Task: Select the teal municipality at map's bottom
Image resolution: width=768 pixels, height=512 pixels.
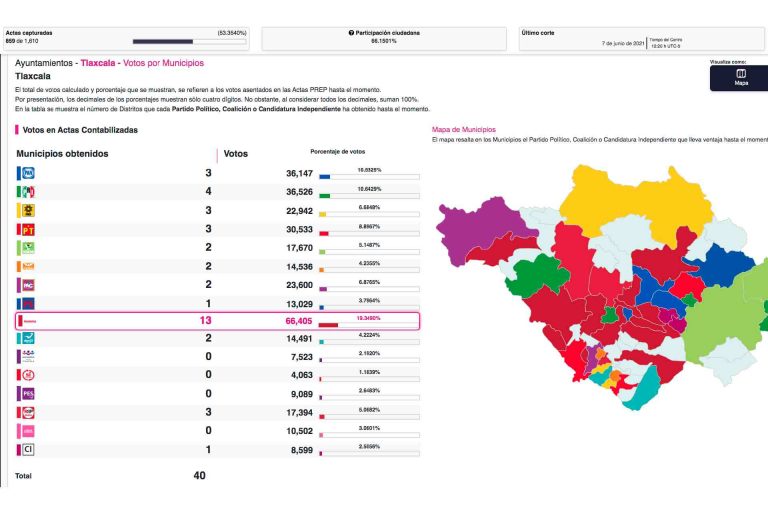Action: (644, 390)
